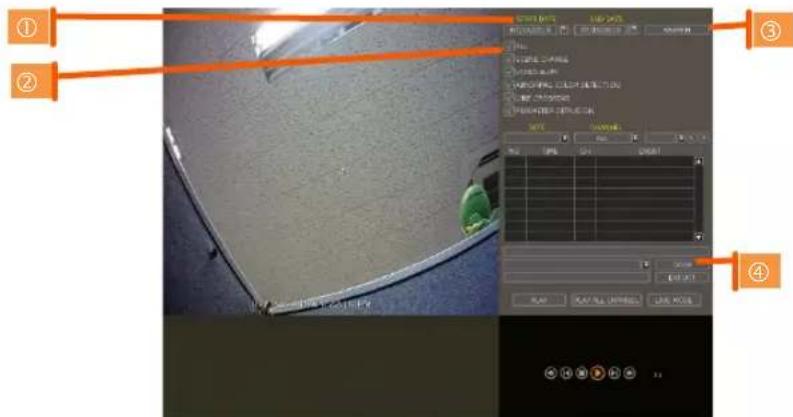
Task: Toggle ABNORMAL COLOR DETECTION checkbox
Action: (510, 84)
